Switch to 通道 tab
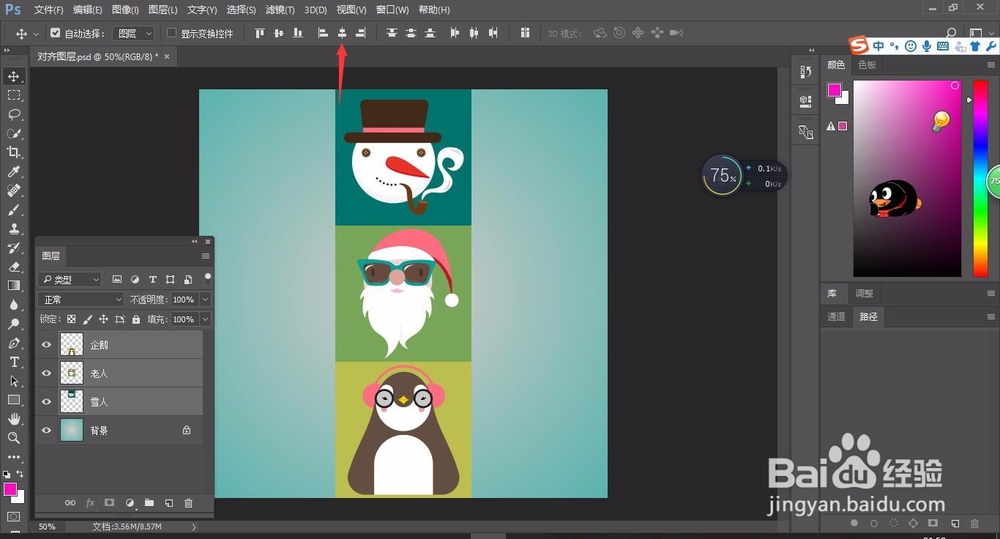This screenshot has width=1000, height=539. coord(836,316)
